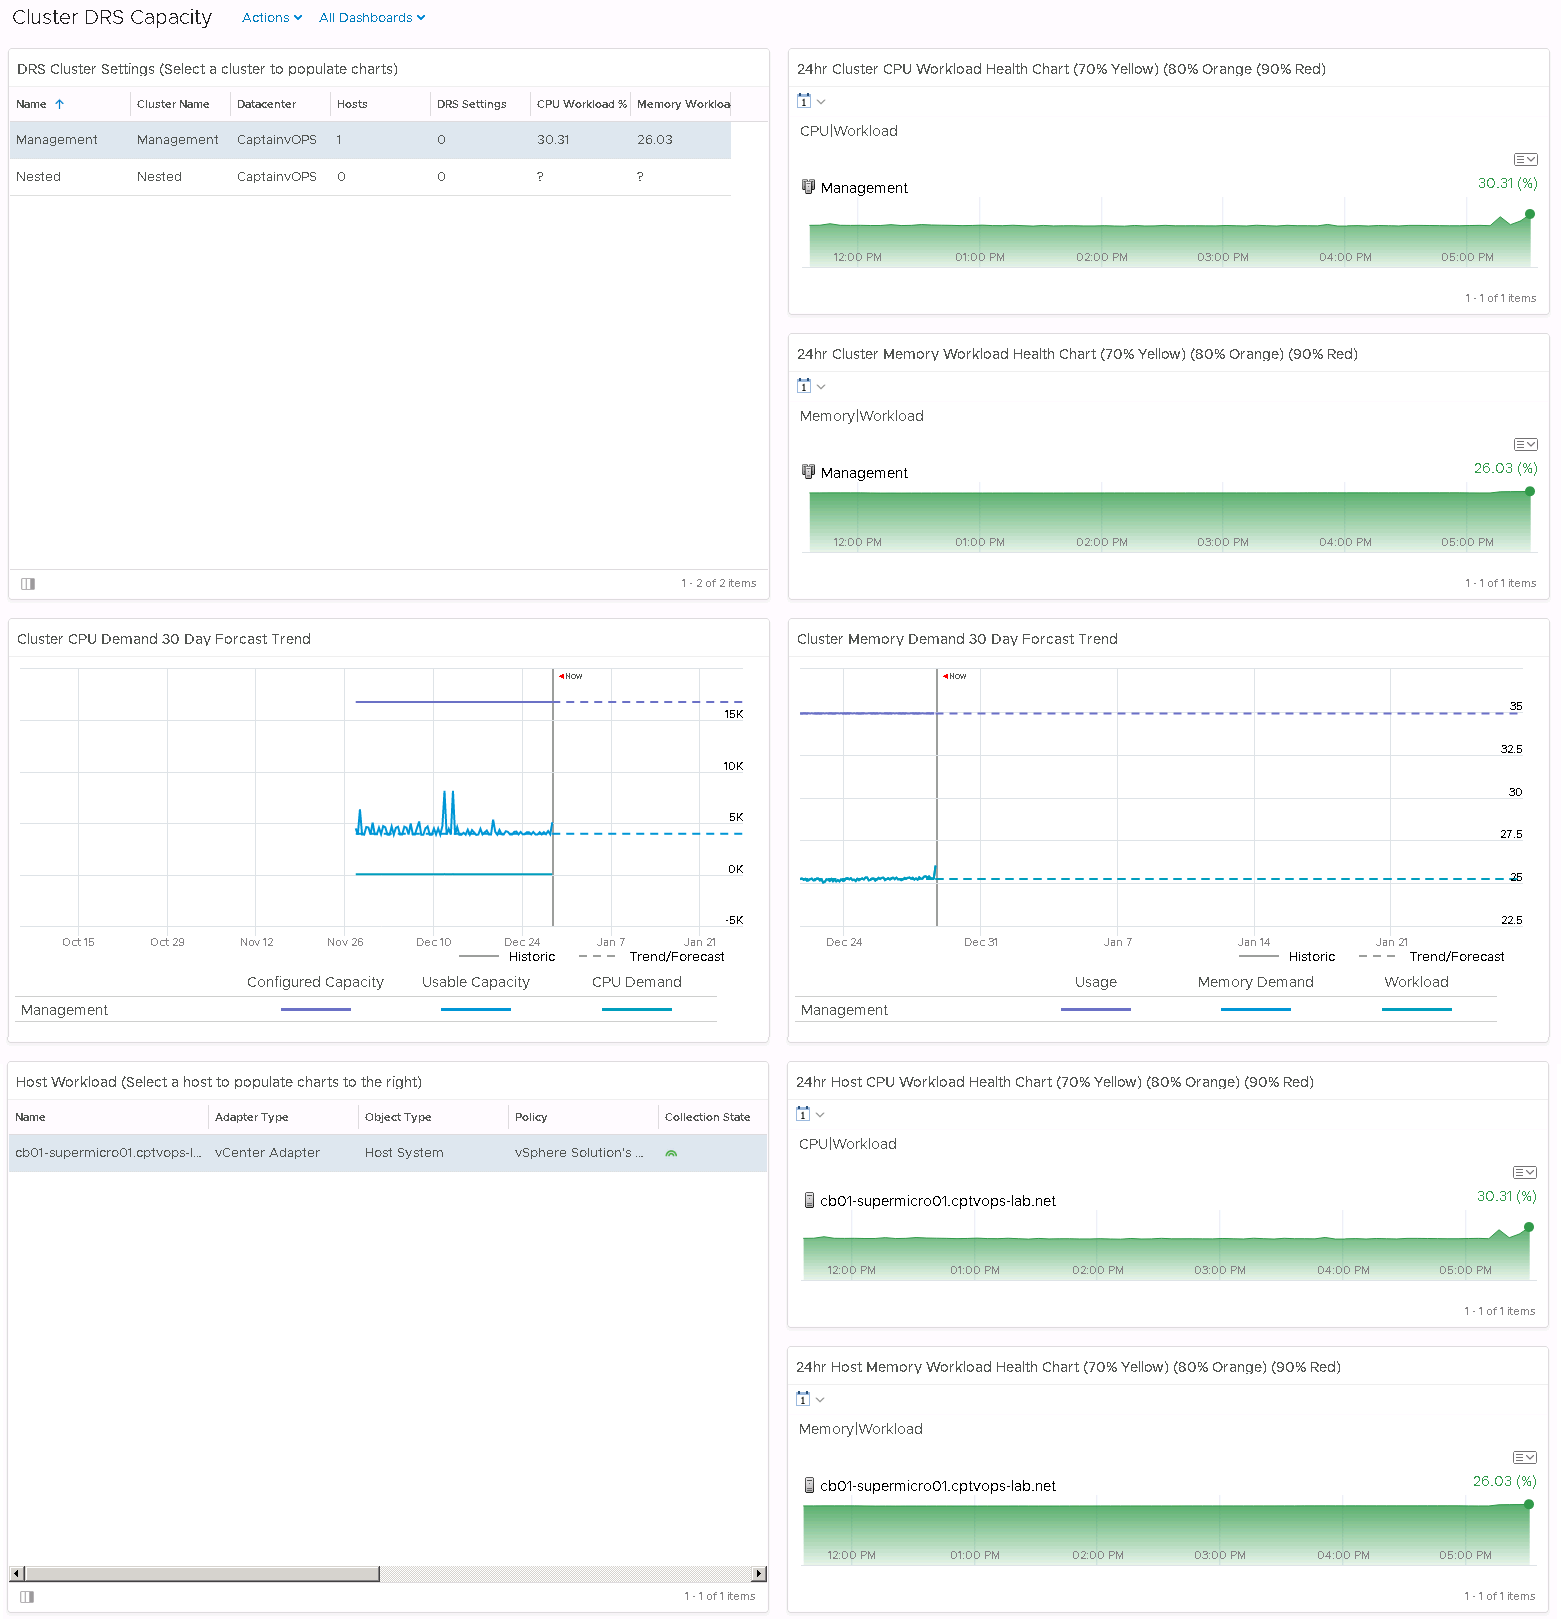Image resolution: width=1561 pixels, height=1619 pixels.
Task: Toggle CPU Demand legend line swatch
Action: point(636,1010)
